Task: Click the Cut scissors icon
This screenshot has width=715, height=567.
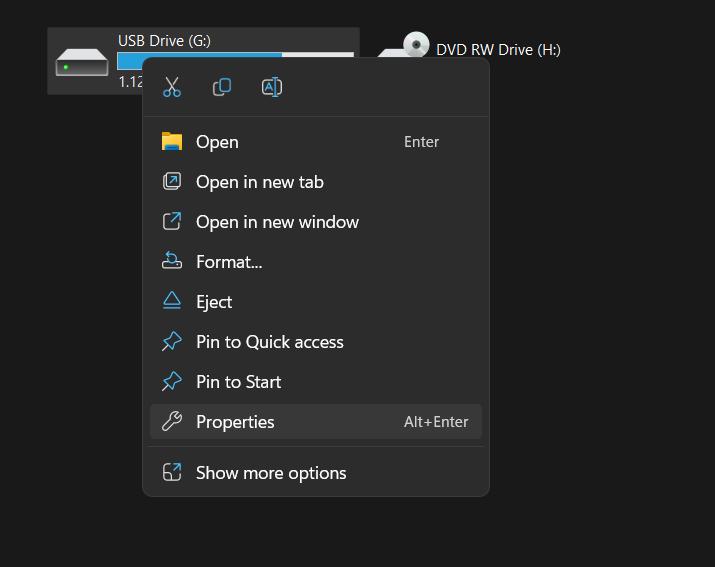Action: tap(172, 87)
